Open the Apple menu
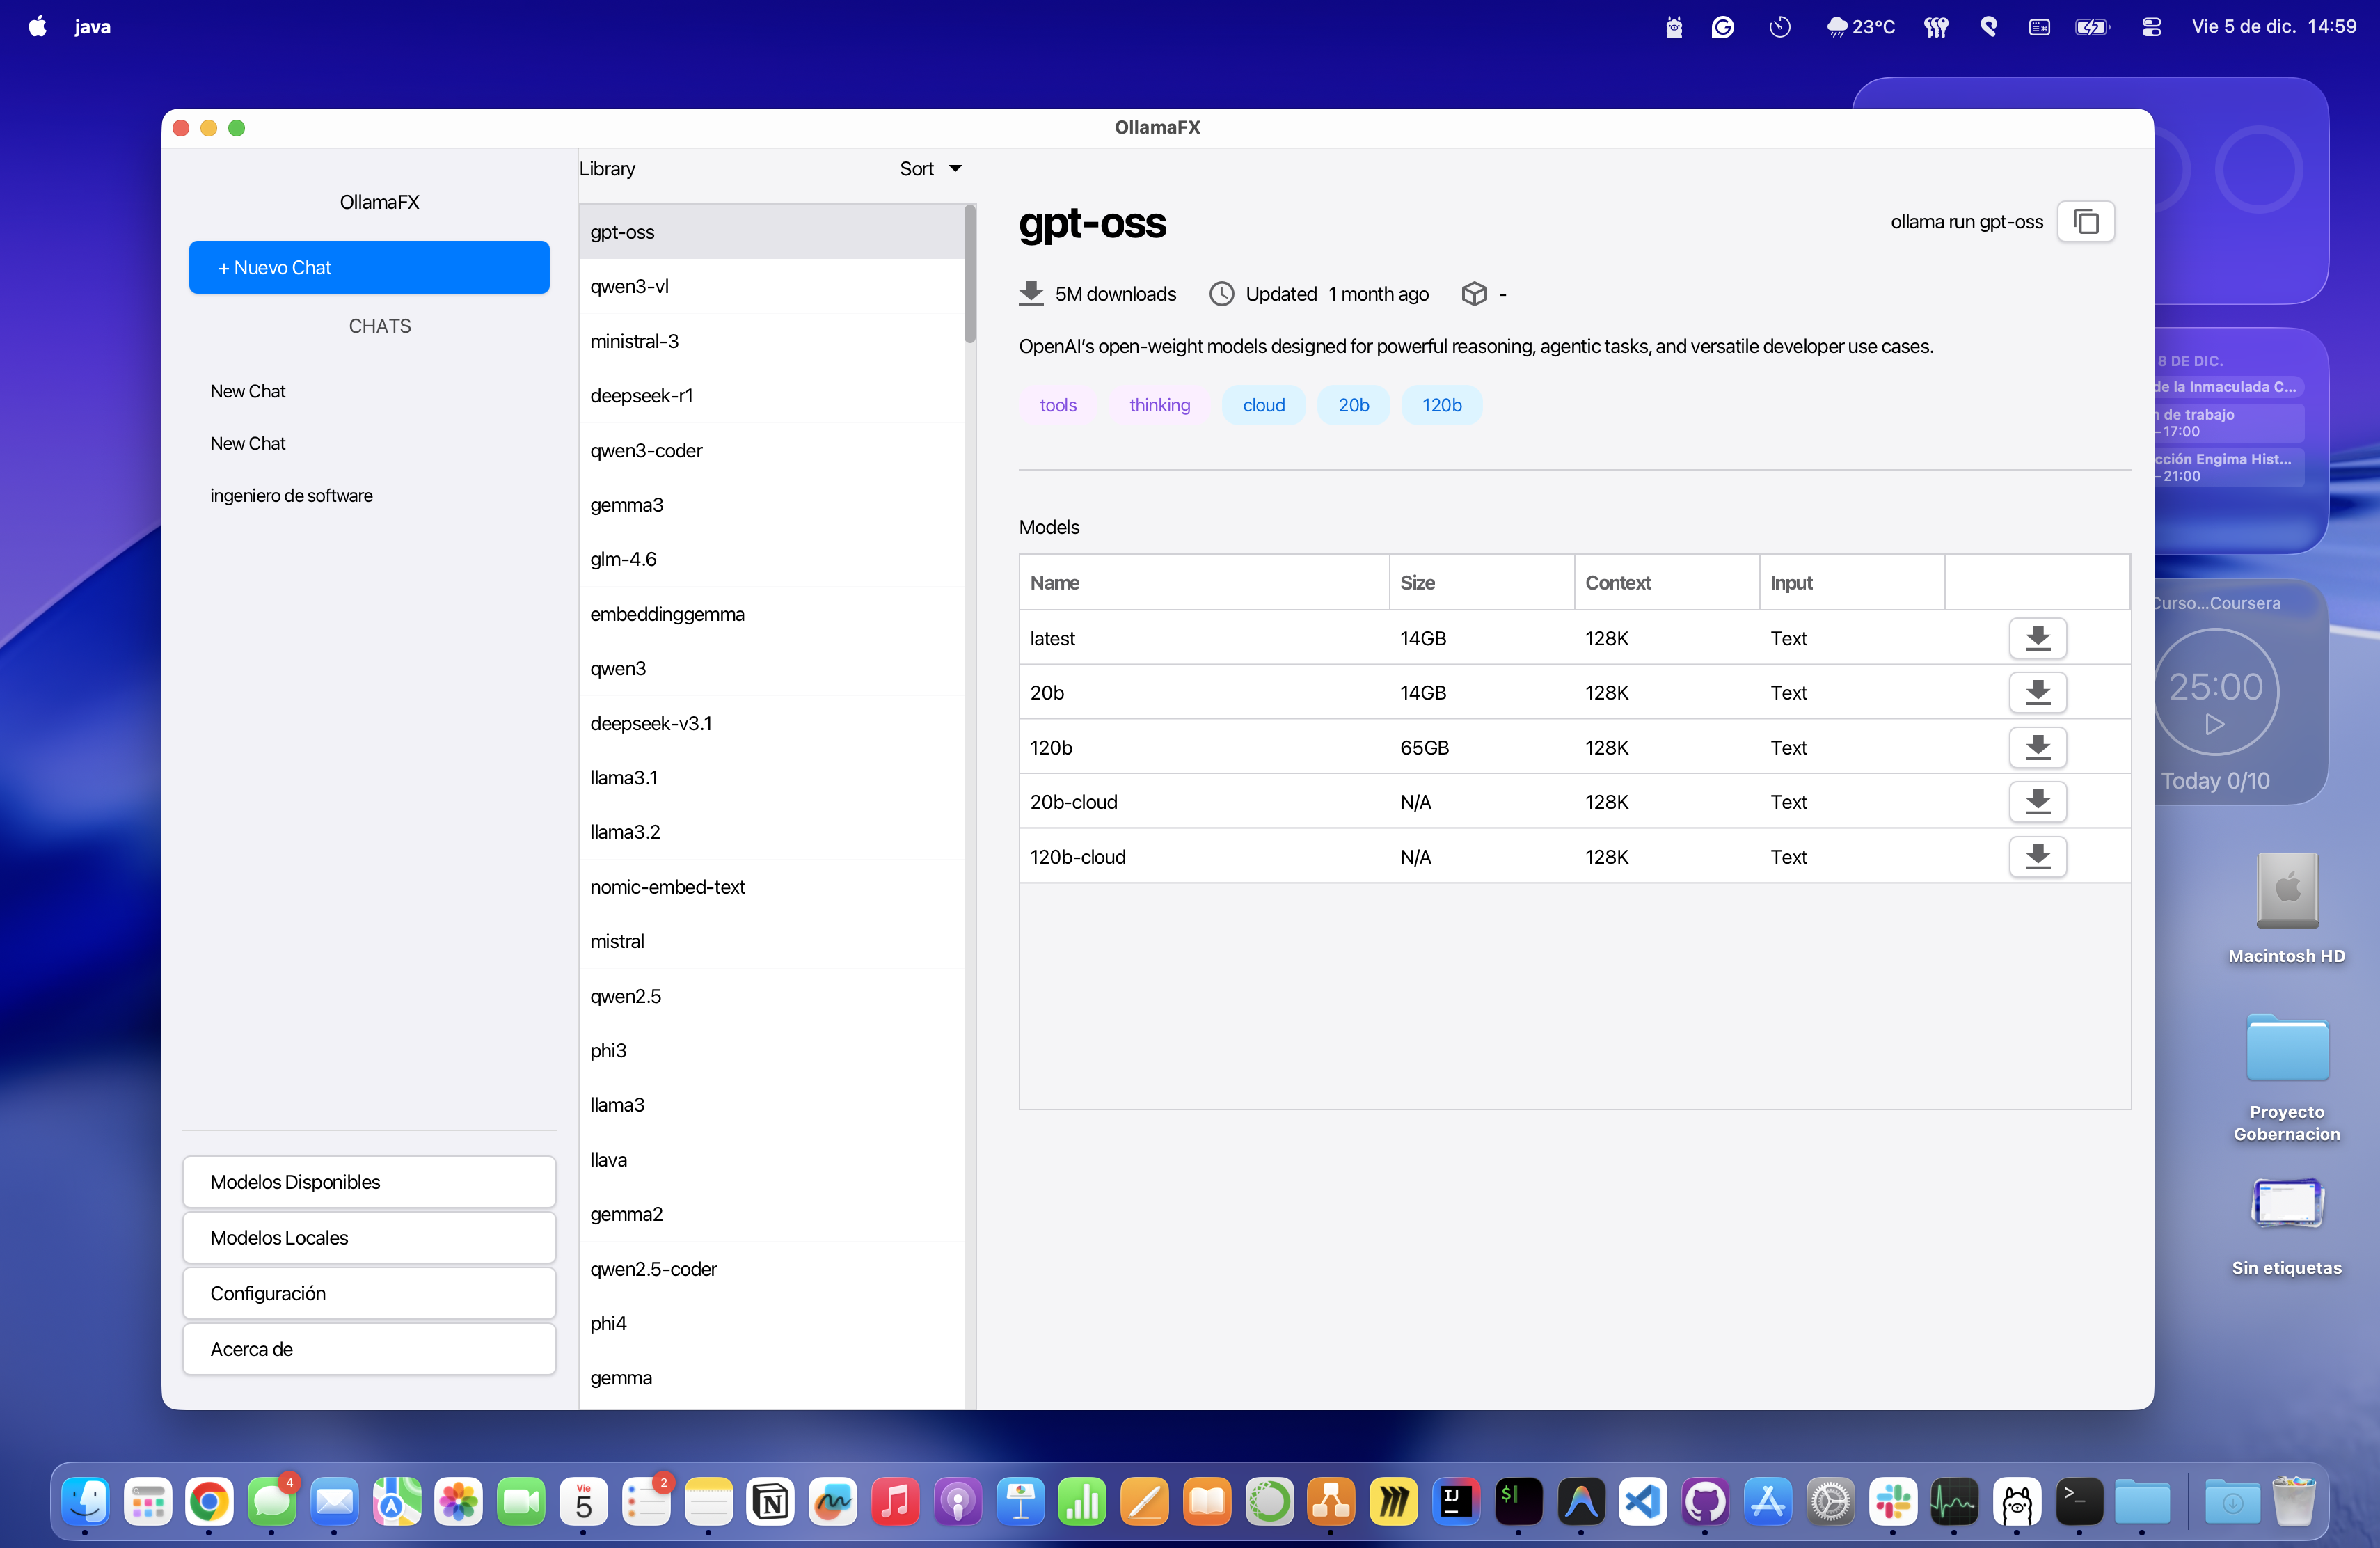 click(38, 27)
